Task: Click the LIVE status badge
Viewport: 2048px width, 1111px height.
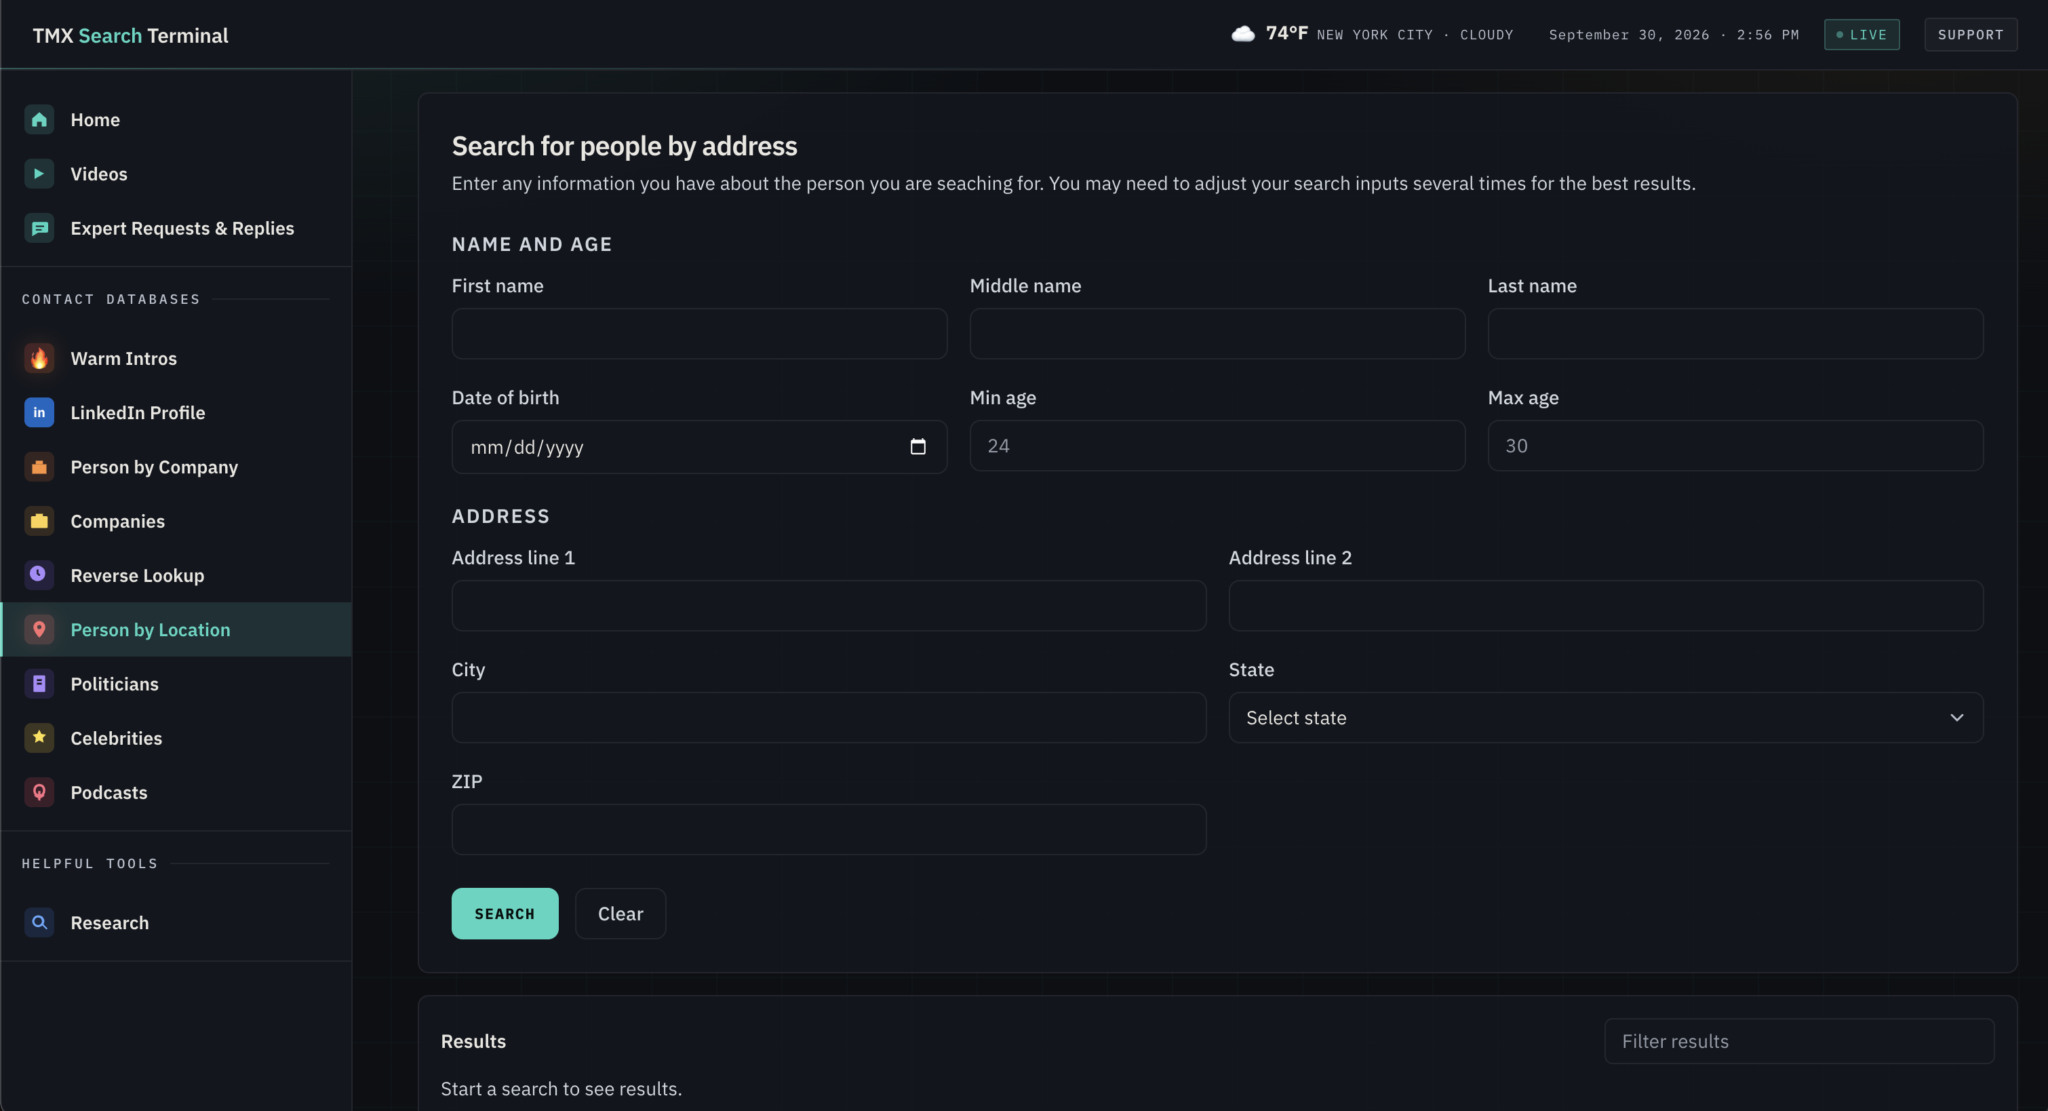Action: tap(1861, 34)
